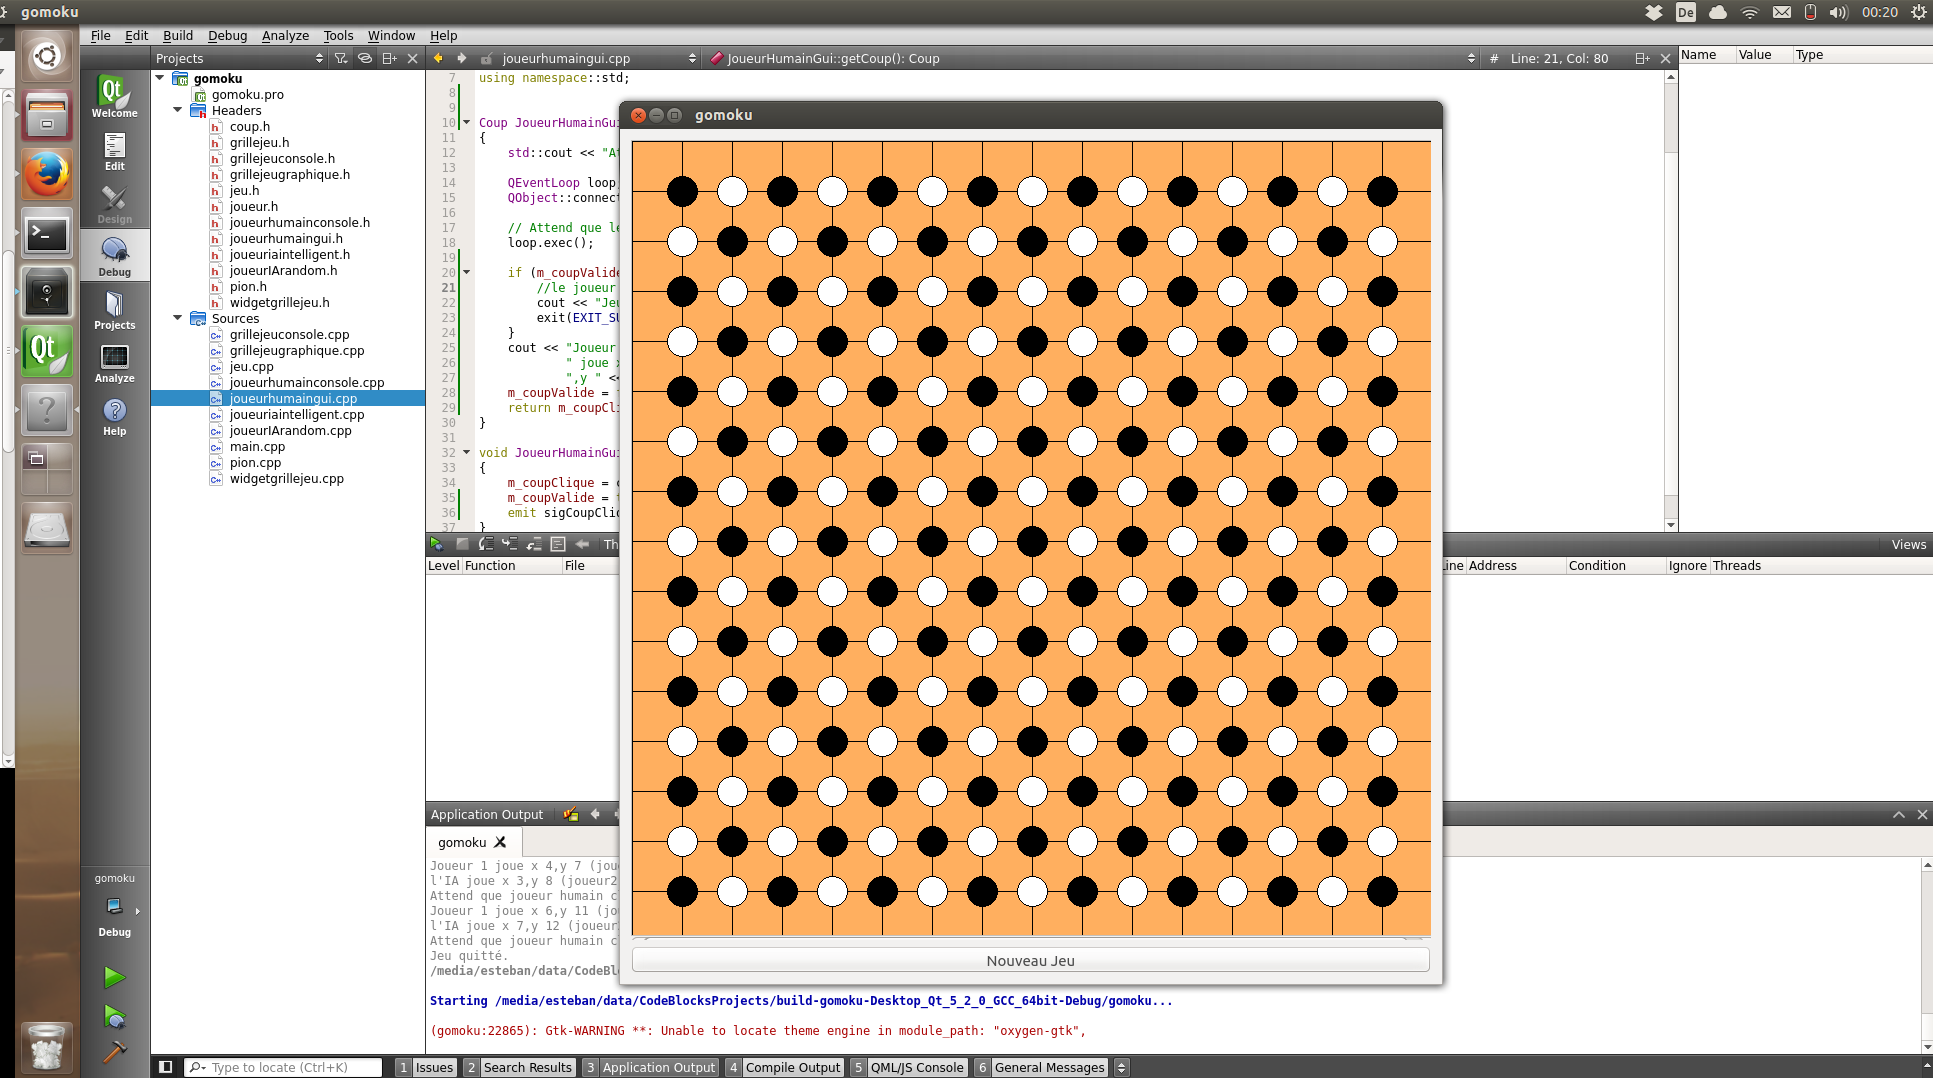
Task: Collapse the Headers folder
Action: (177, 110)
